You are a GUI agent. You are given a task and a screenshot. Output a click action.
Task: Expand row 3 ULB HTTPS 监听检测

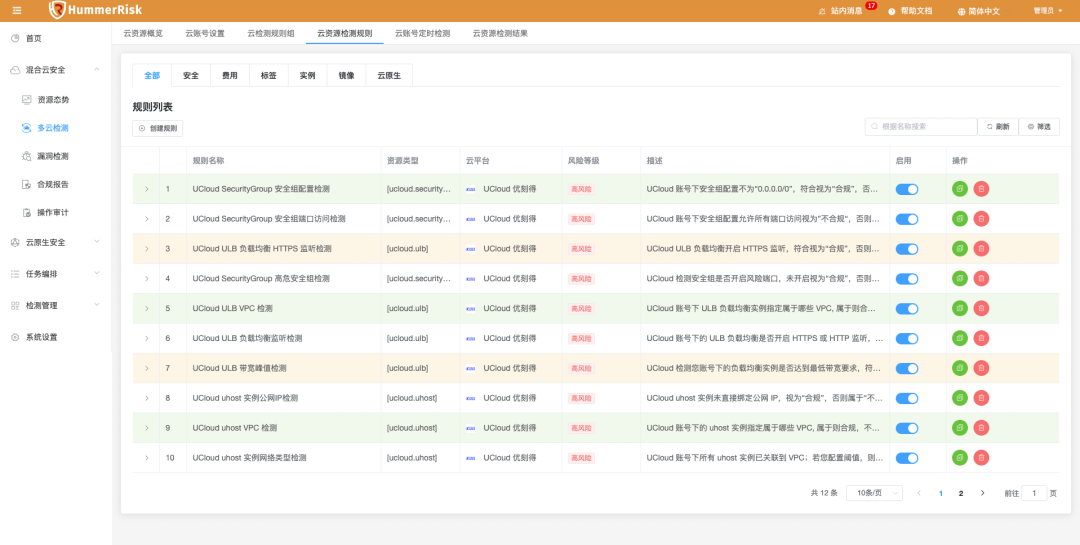click(x=146, y=249)
